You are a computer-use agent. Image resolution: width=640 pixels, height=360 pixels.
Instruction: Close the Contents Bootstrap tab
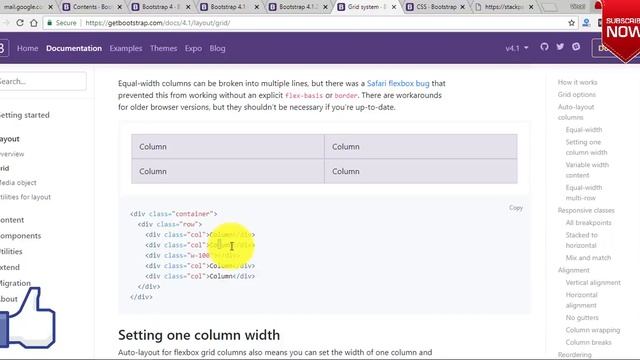click(120, 7)
